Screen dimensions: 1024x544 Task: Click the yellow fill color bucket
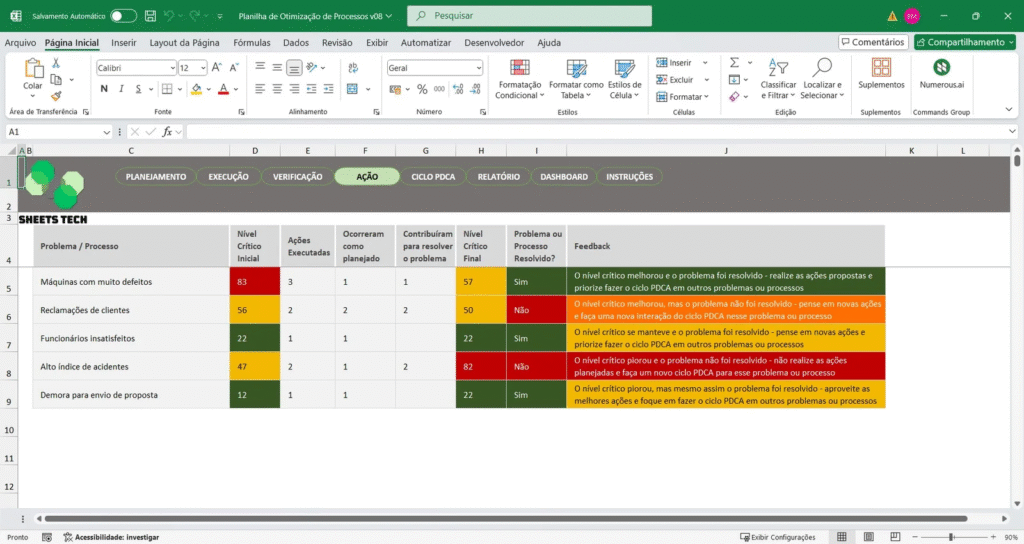click(x=197, y=89)
